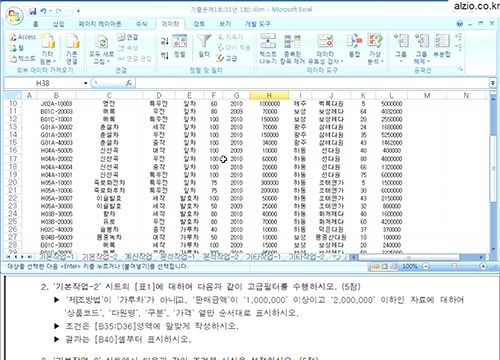Viewport: 500px width, 360px height.
Task: Switch to the View (보기) ribbon tab
Action: (225, 24)
